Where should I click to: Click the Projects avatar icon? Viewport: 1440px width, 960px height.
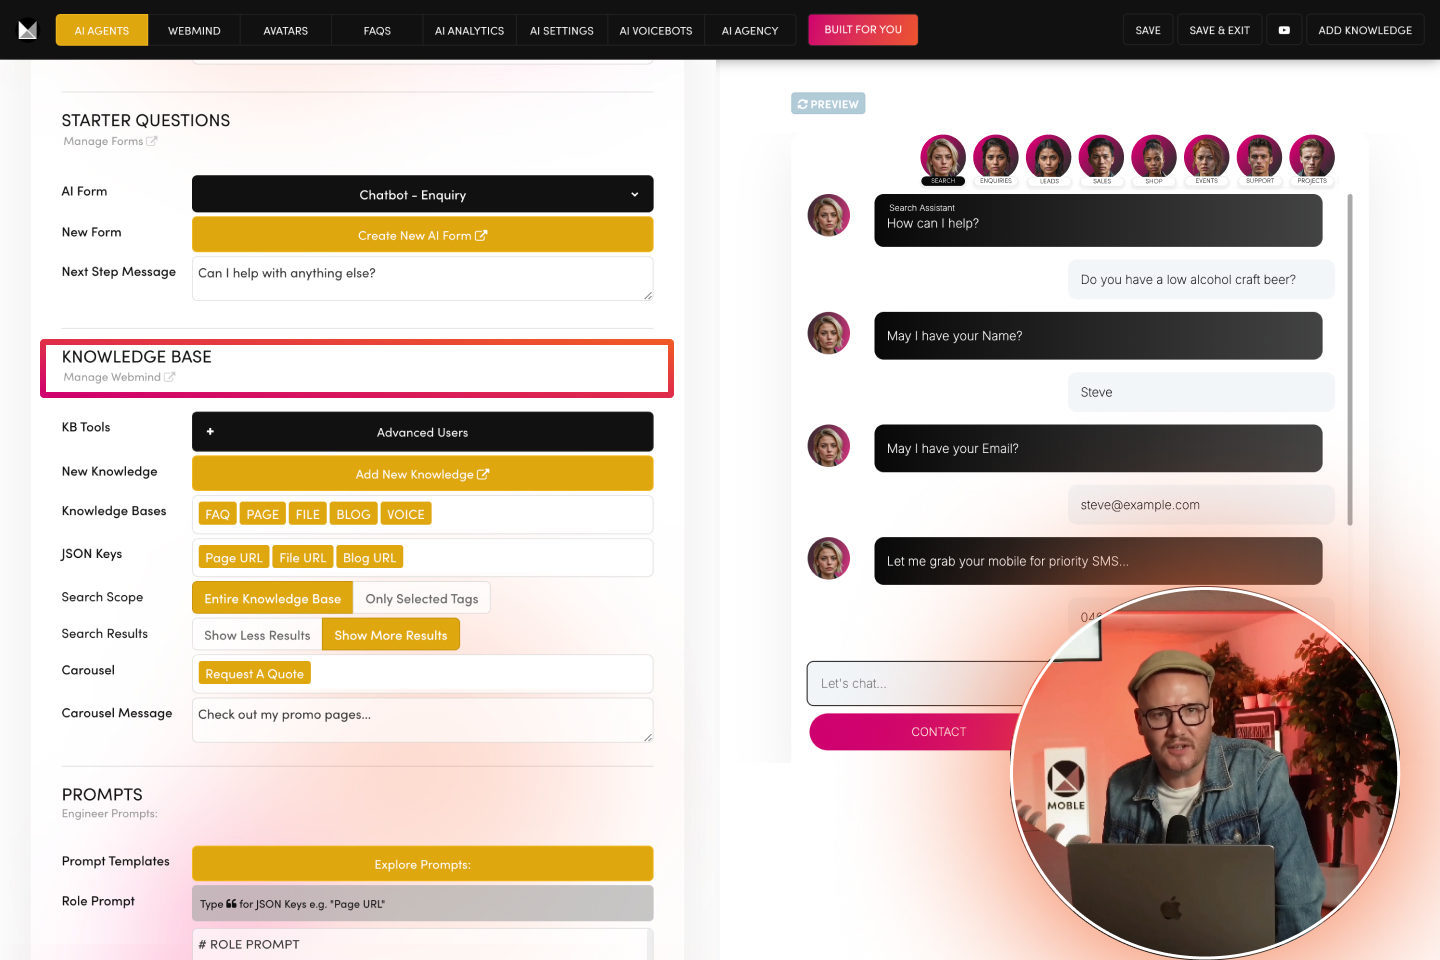[x=1311, y=157]
